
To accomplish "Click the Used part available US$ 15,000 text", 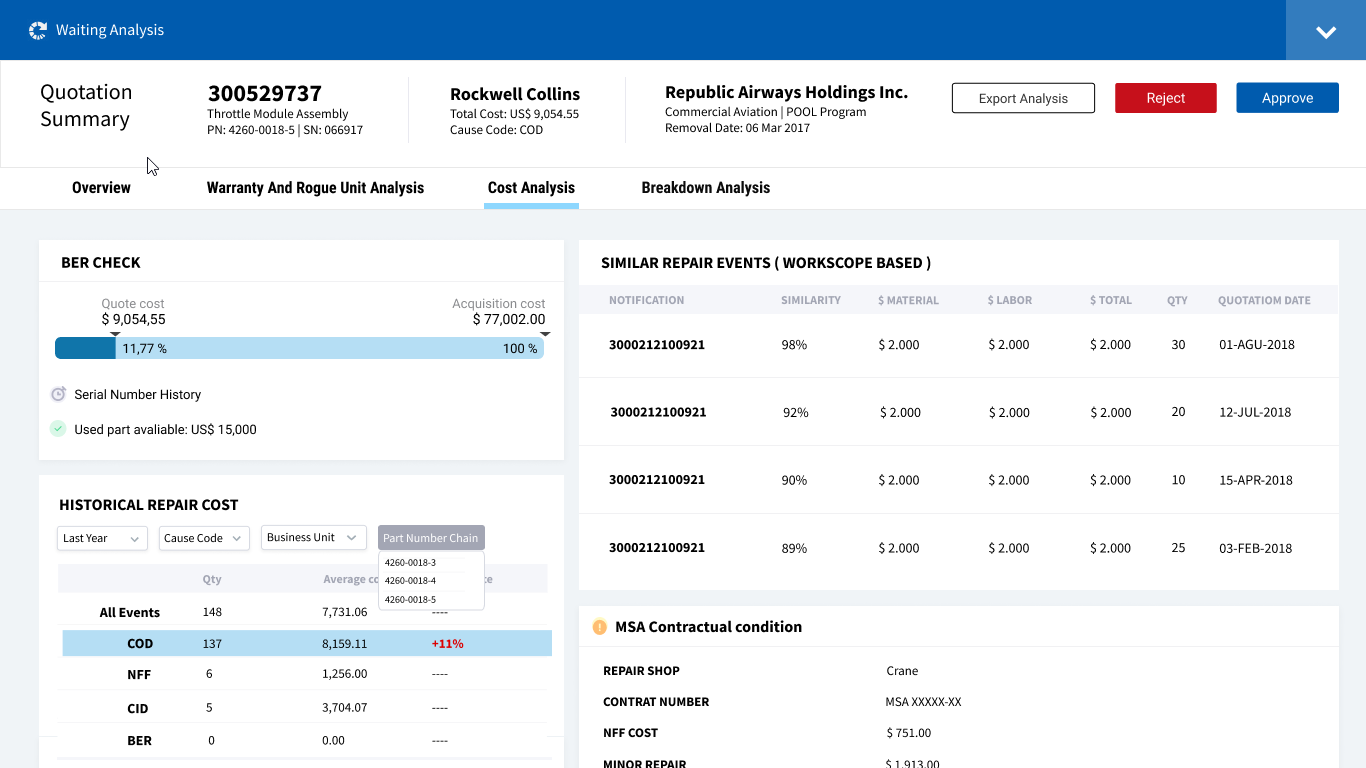I will pos(165,430).
